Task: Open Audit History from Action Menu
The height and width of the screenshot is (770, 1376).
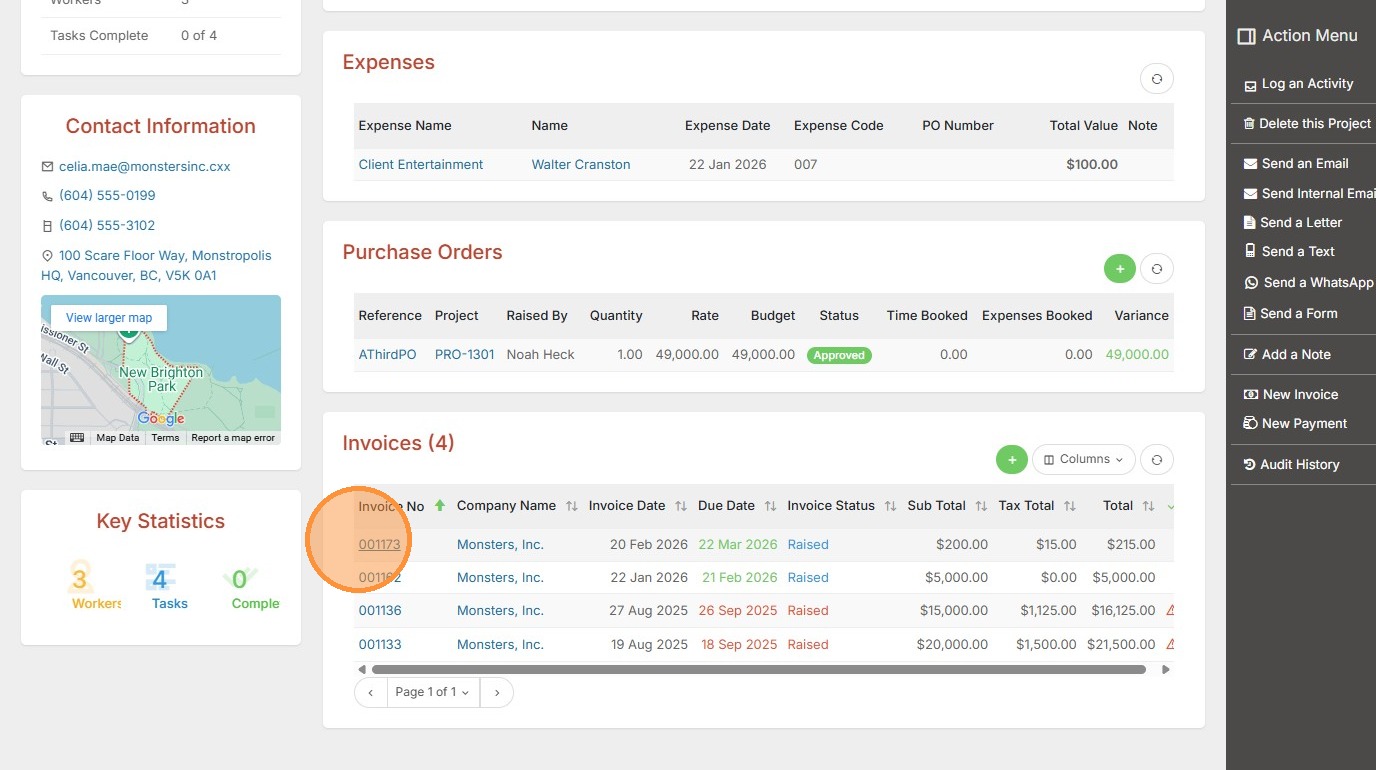Action: click(1299, 465)
